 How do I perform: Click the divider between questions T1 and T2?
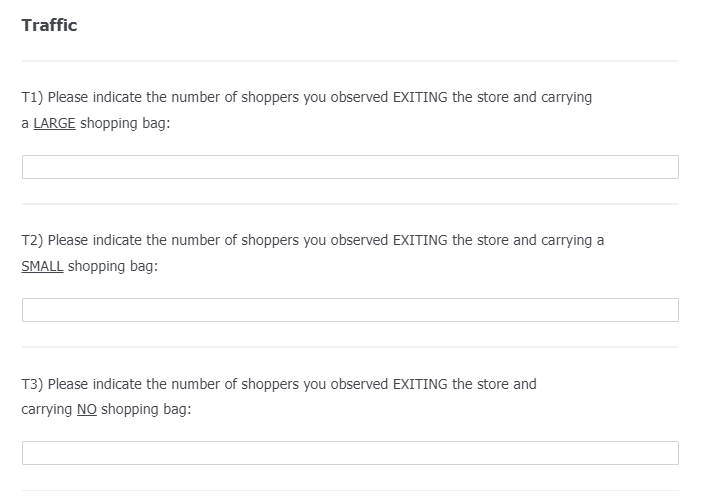(350, 204)
